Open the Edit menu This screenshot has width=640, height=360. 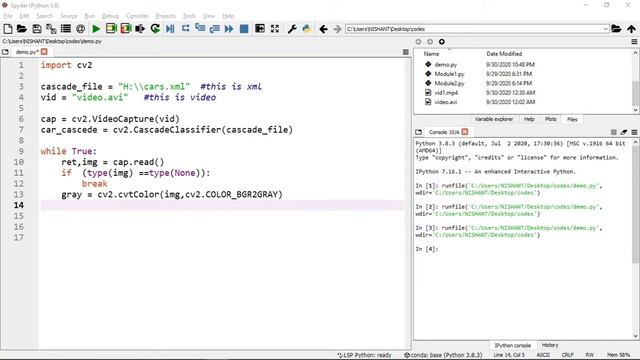click(x=24, y=16)
